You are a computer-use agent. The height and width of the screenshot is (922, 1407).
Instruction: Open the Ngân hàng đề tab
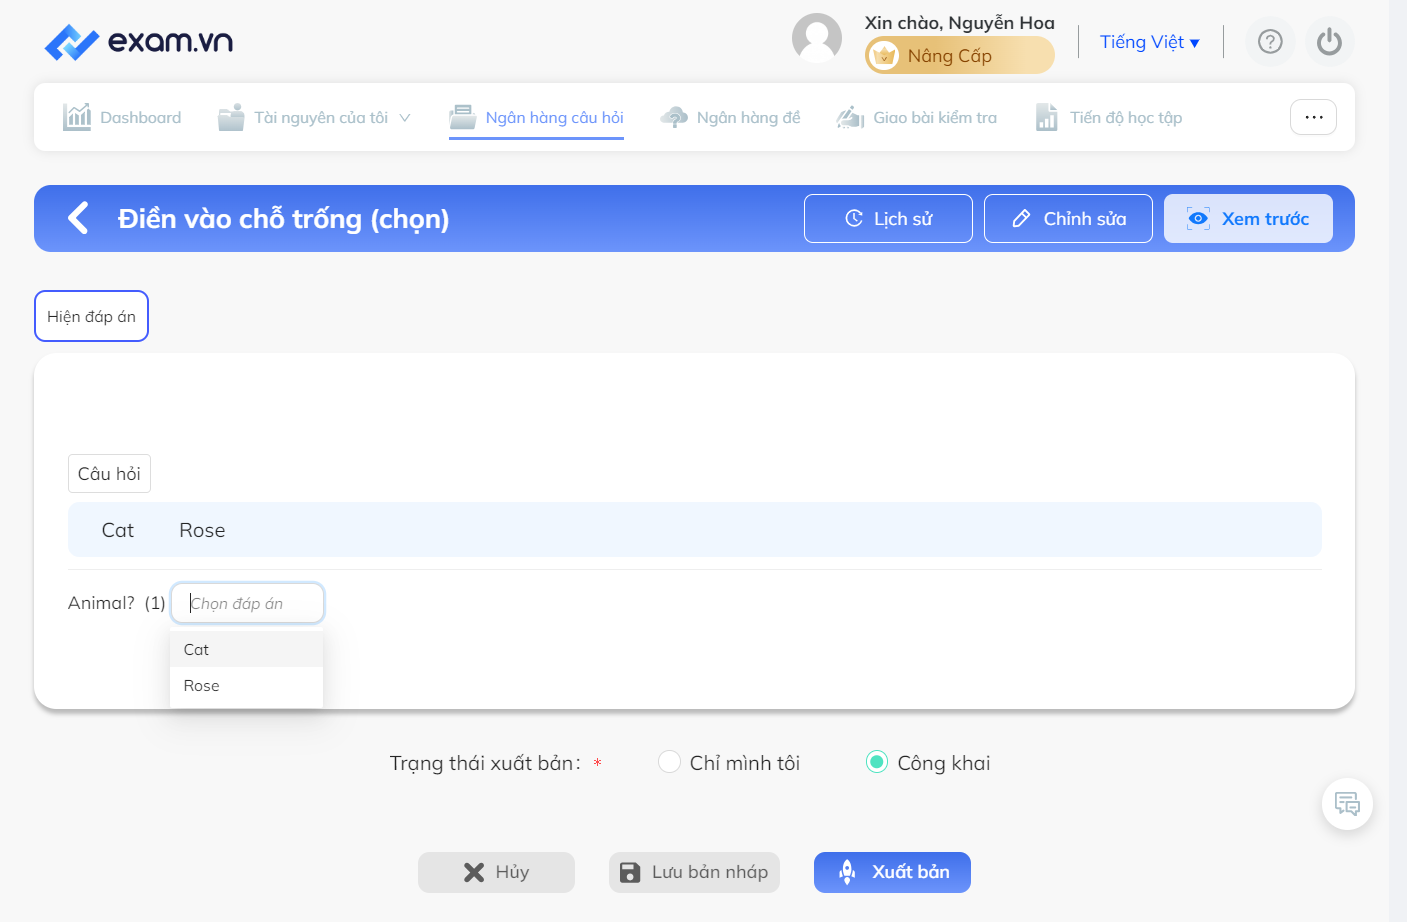pos(730,117)
